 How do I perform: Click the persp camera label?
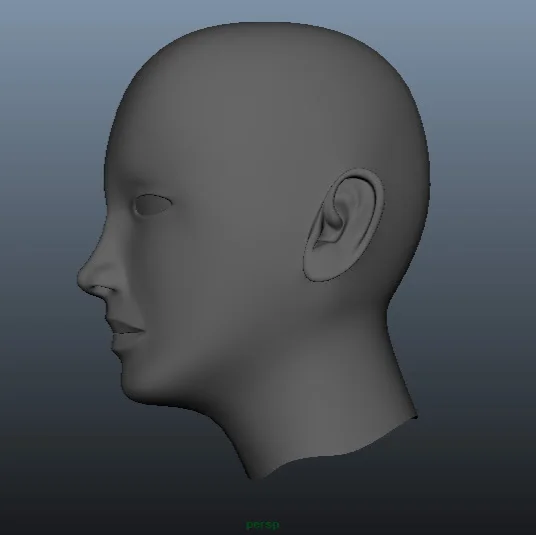point(263,525)
